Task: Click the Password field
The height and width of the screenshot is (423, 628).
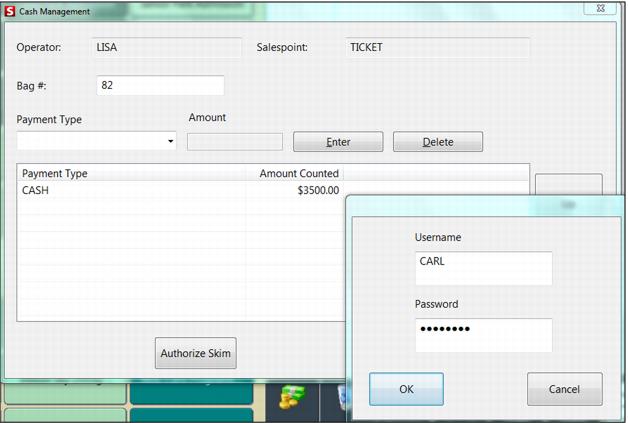Action: point(483,334)
